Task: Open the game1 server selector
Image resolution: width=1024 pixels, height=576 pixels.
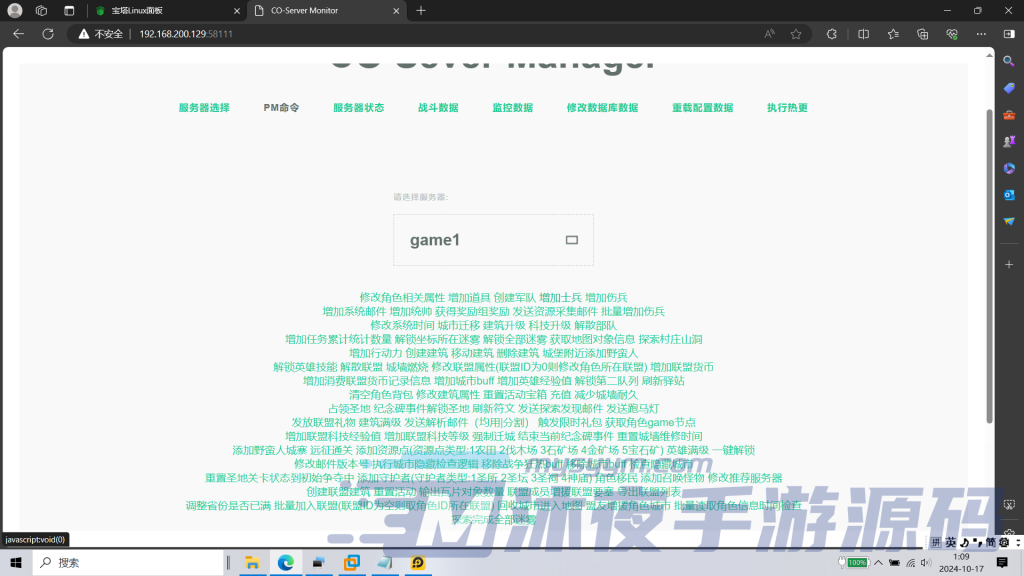Action: [493, 239]
